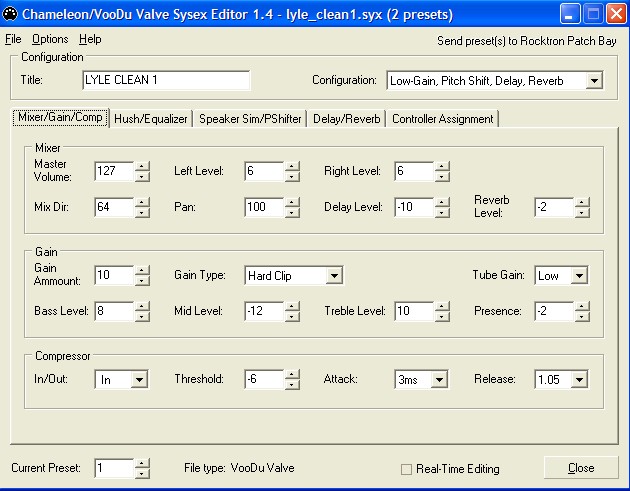Increase Presence with up arrow
This screenshot has height=491, width=630.
pos(582,307)
